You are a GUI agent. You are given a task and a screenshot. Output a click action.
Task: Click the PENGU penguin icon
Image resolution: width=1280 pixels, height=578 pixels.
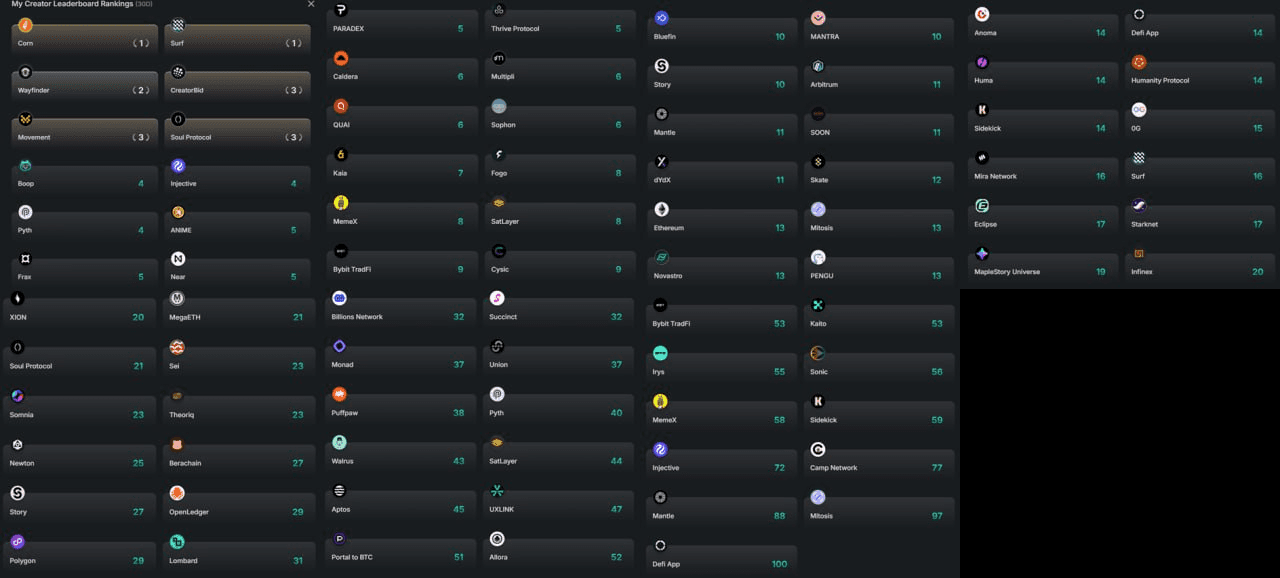818,257
